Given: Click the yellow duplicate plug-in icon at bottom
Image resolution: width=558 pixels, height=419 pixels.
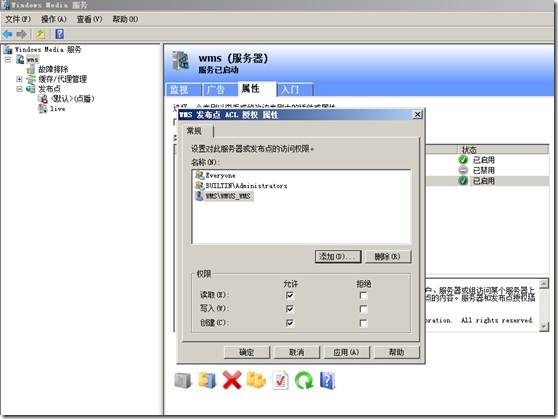Looking at the screenshot, I should [x=207, y=381].
